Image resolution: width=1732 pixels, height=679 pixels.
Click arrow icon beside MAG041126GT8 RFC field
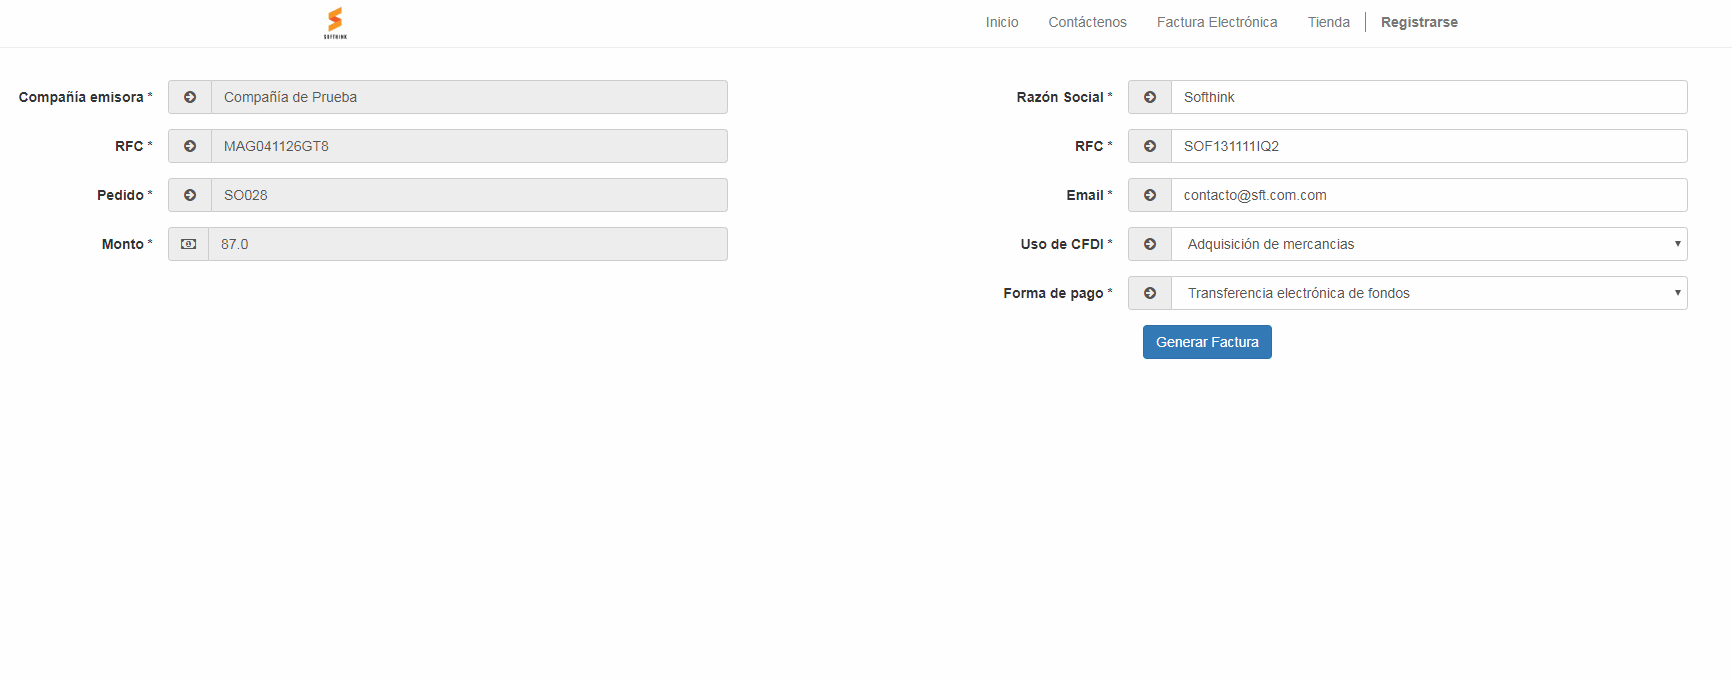tap(190, 146)
